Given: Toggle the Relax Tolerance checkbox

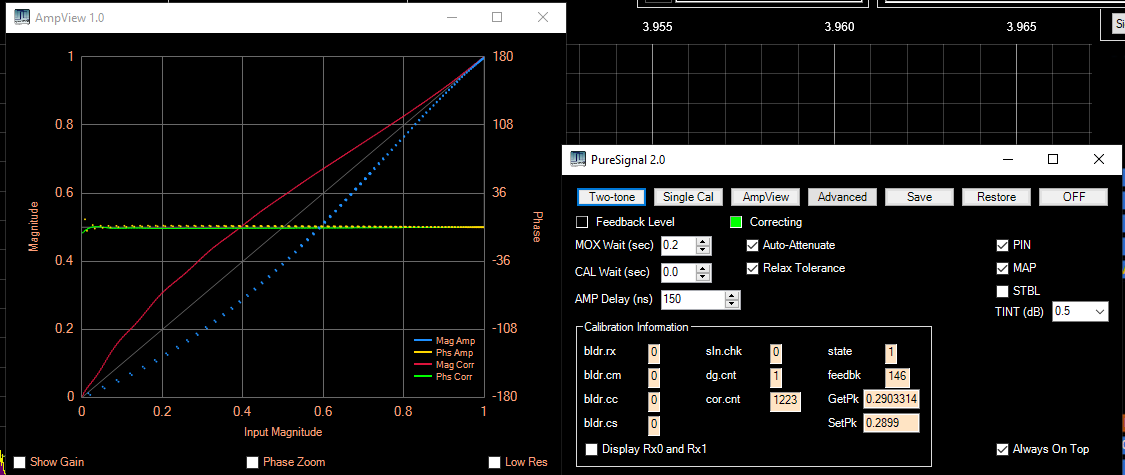Looking at the screenshot, I should [753, 268].
